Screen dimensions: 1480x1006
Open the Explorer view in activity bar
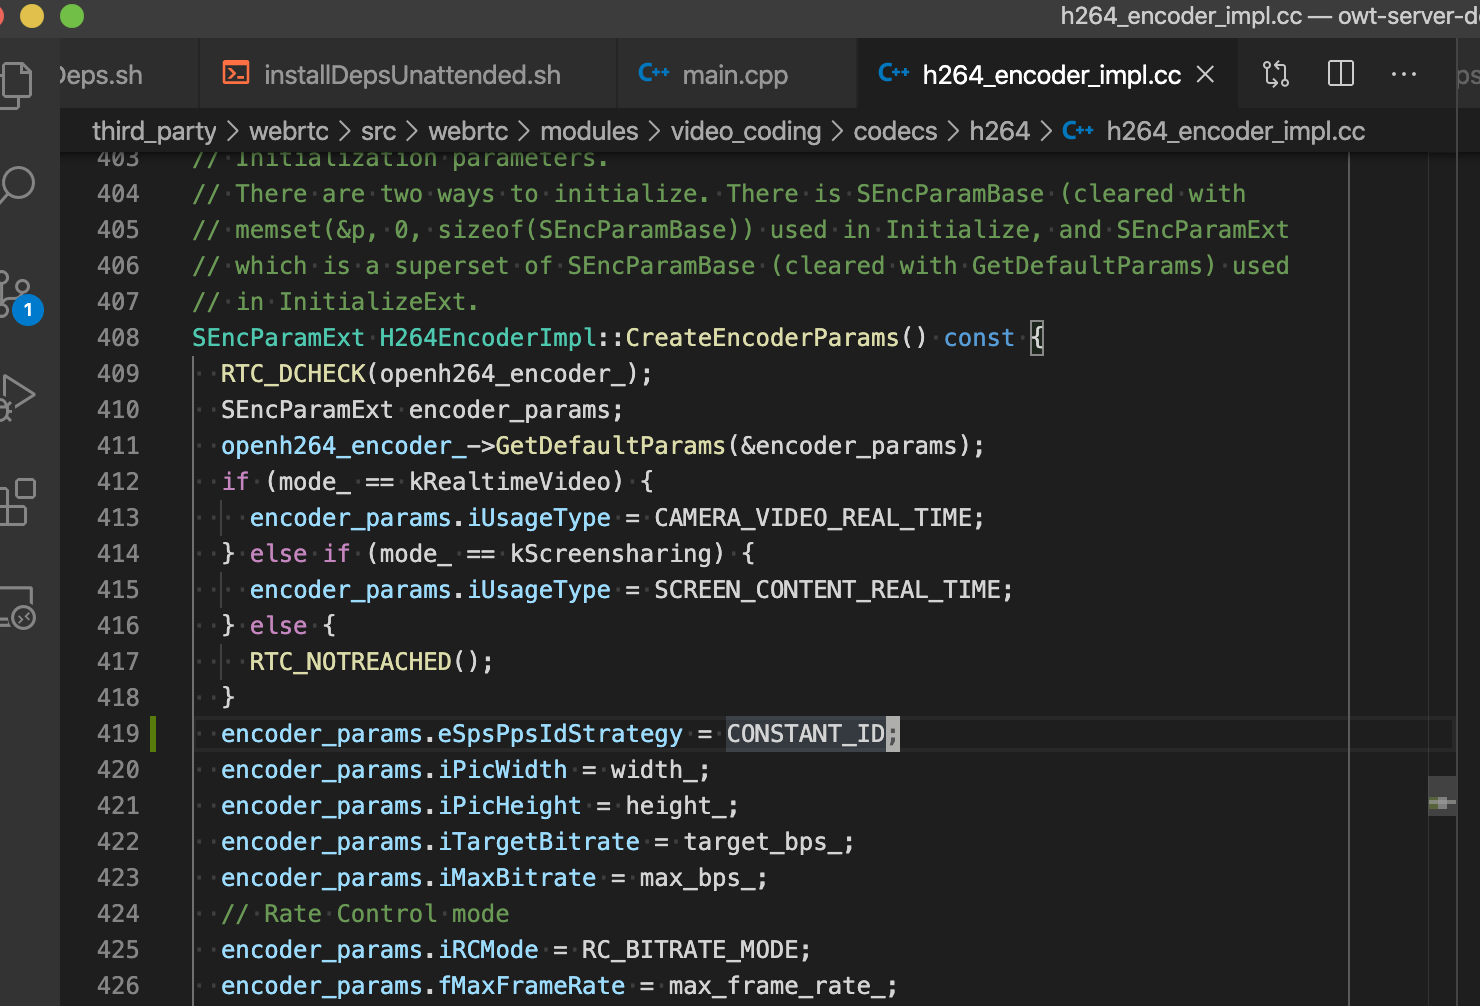[x=17, y=85]
